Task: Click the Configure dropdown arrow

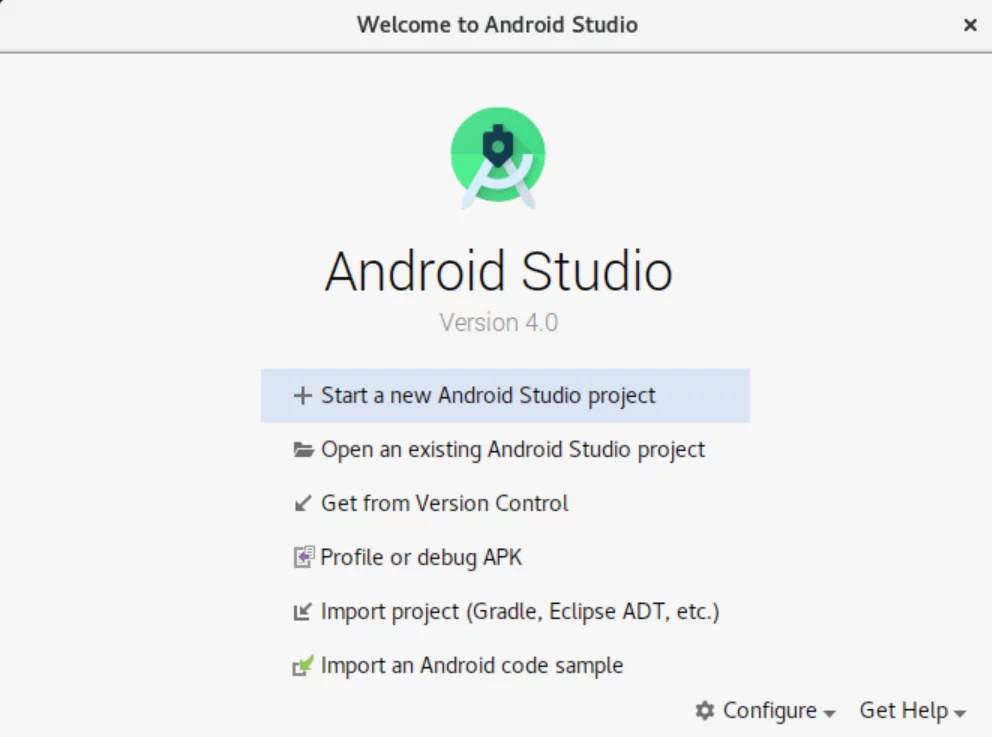Action: 829,714
